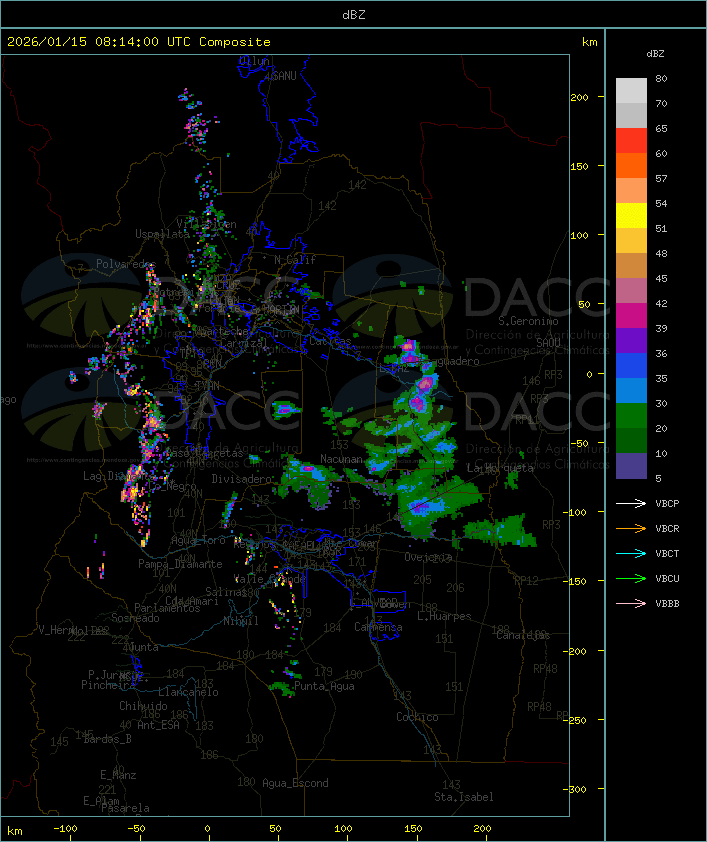Click the Bardas_B place label

[107, 739]
